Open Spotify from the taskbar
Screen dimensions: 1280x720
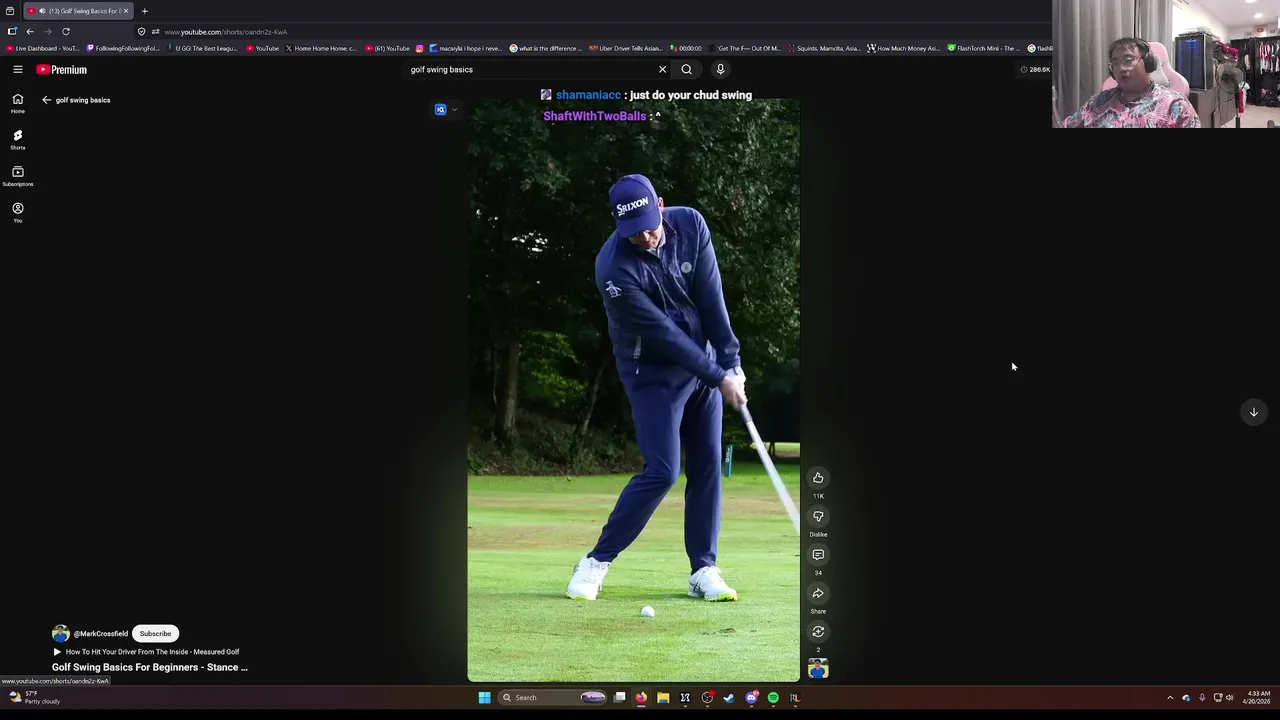pyautogui.click(x=773, y=698)
